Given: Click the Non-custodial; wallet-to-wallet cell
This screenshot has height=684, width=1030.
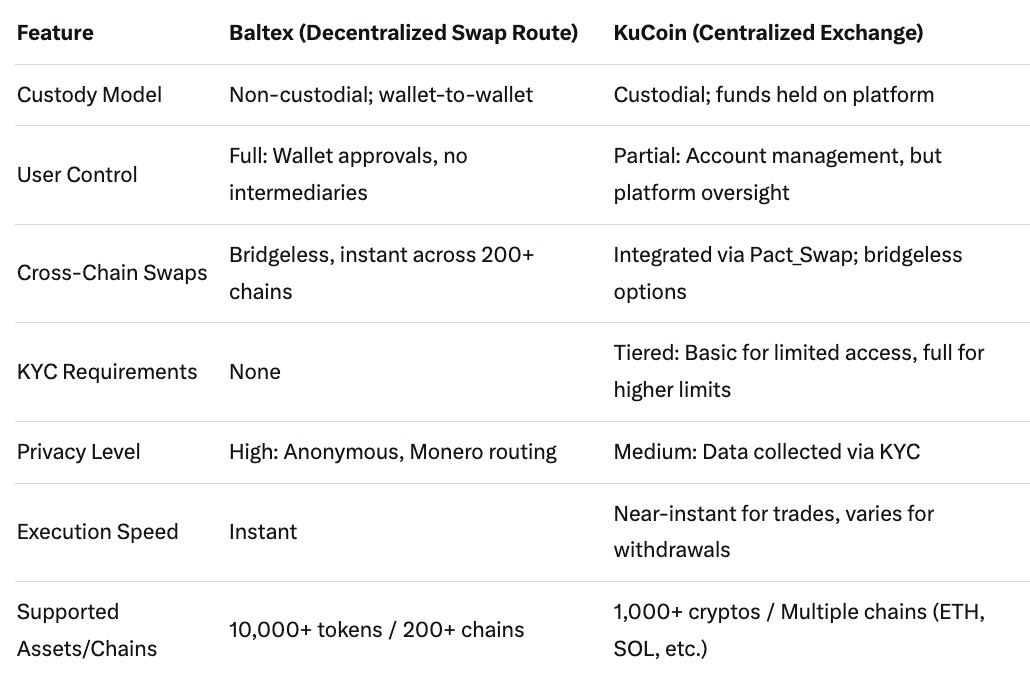Looking at the screenshot, I should coord(381,95).
